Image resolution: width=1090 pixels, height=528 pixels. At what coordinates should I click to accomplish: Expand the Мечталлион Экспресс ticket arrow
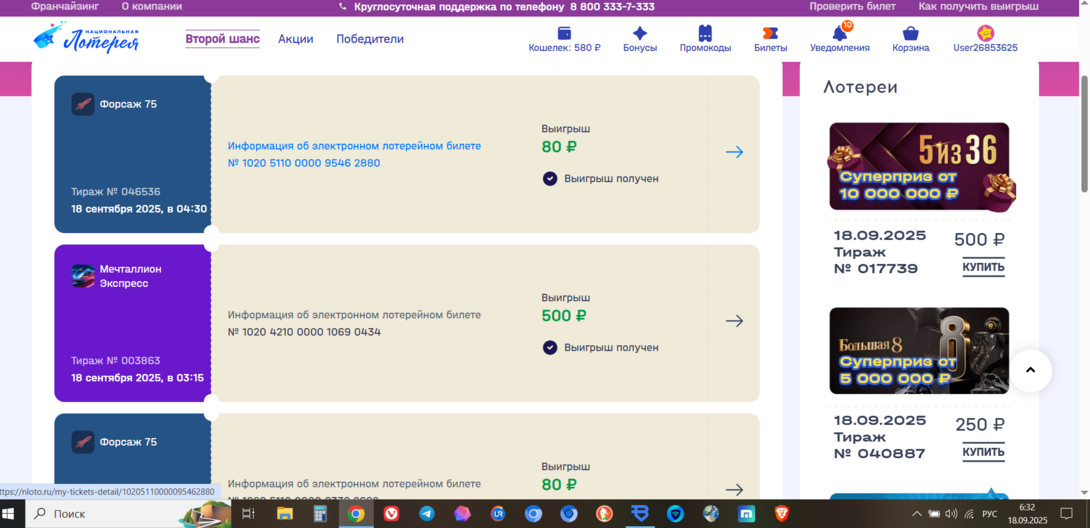pos(734,321)
